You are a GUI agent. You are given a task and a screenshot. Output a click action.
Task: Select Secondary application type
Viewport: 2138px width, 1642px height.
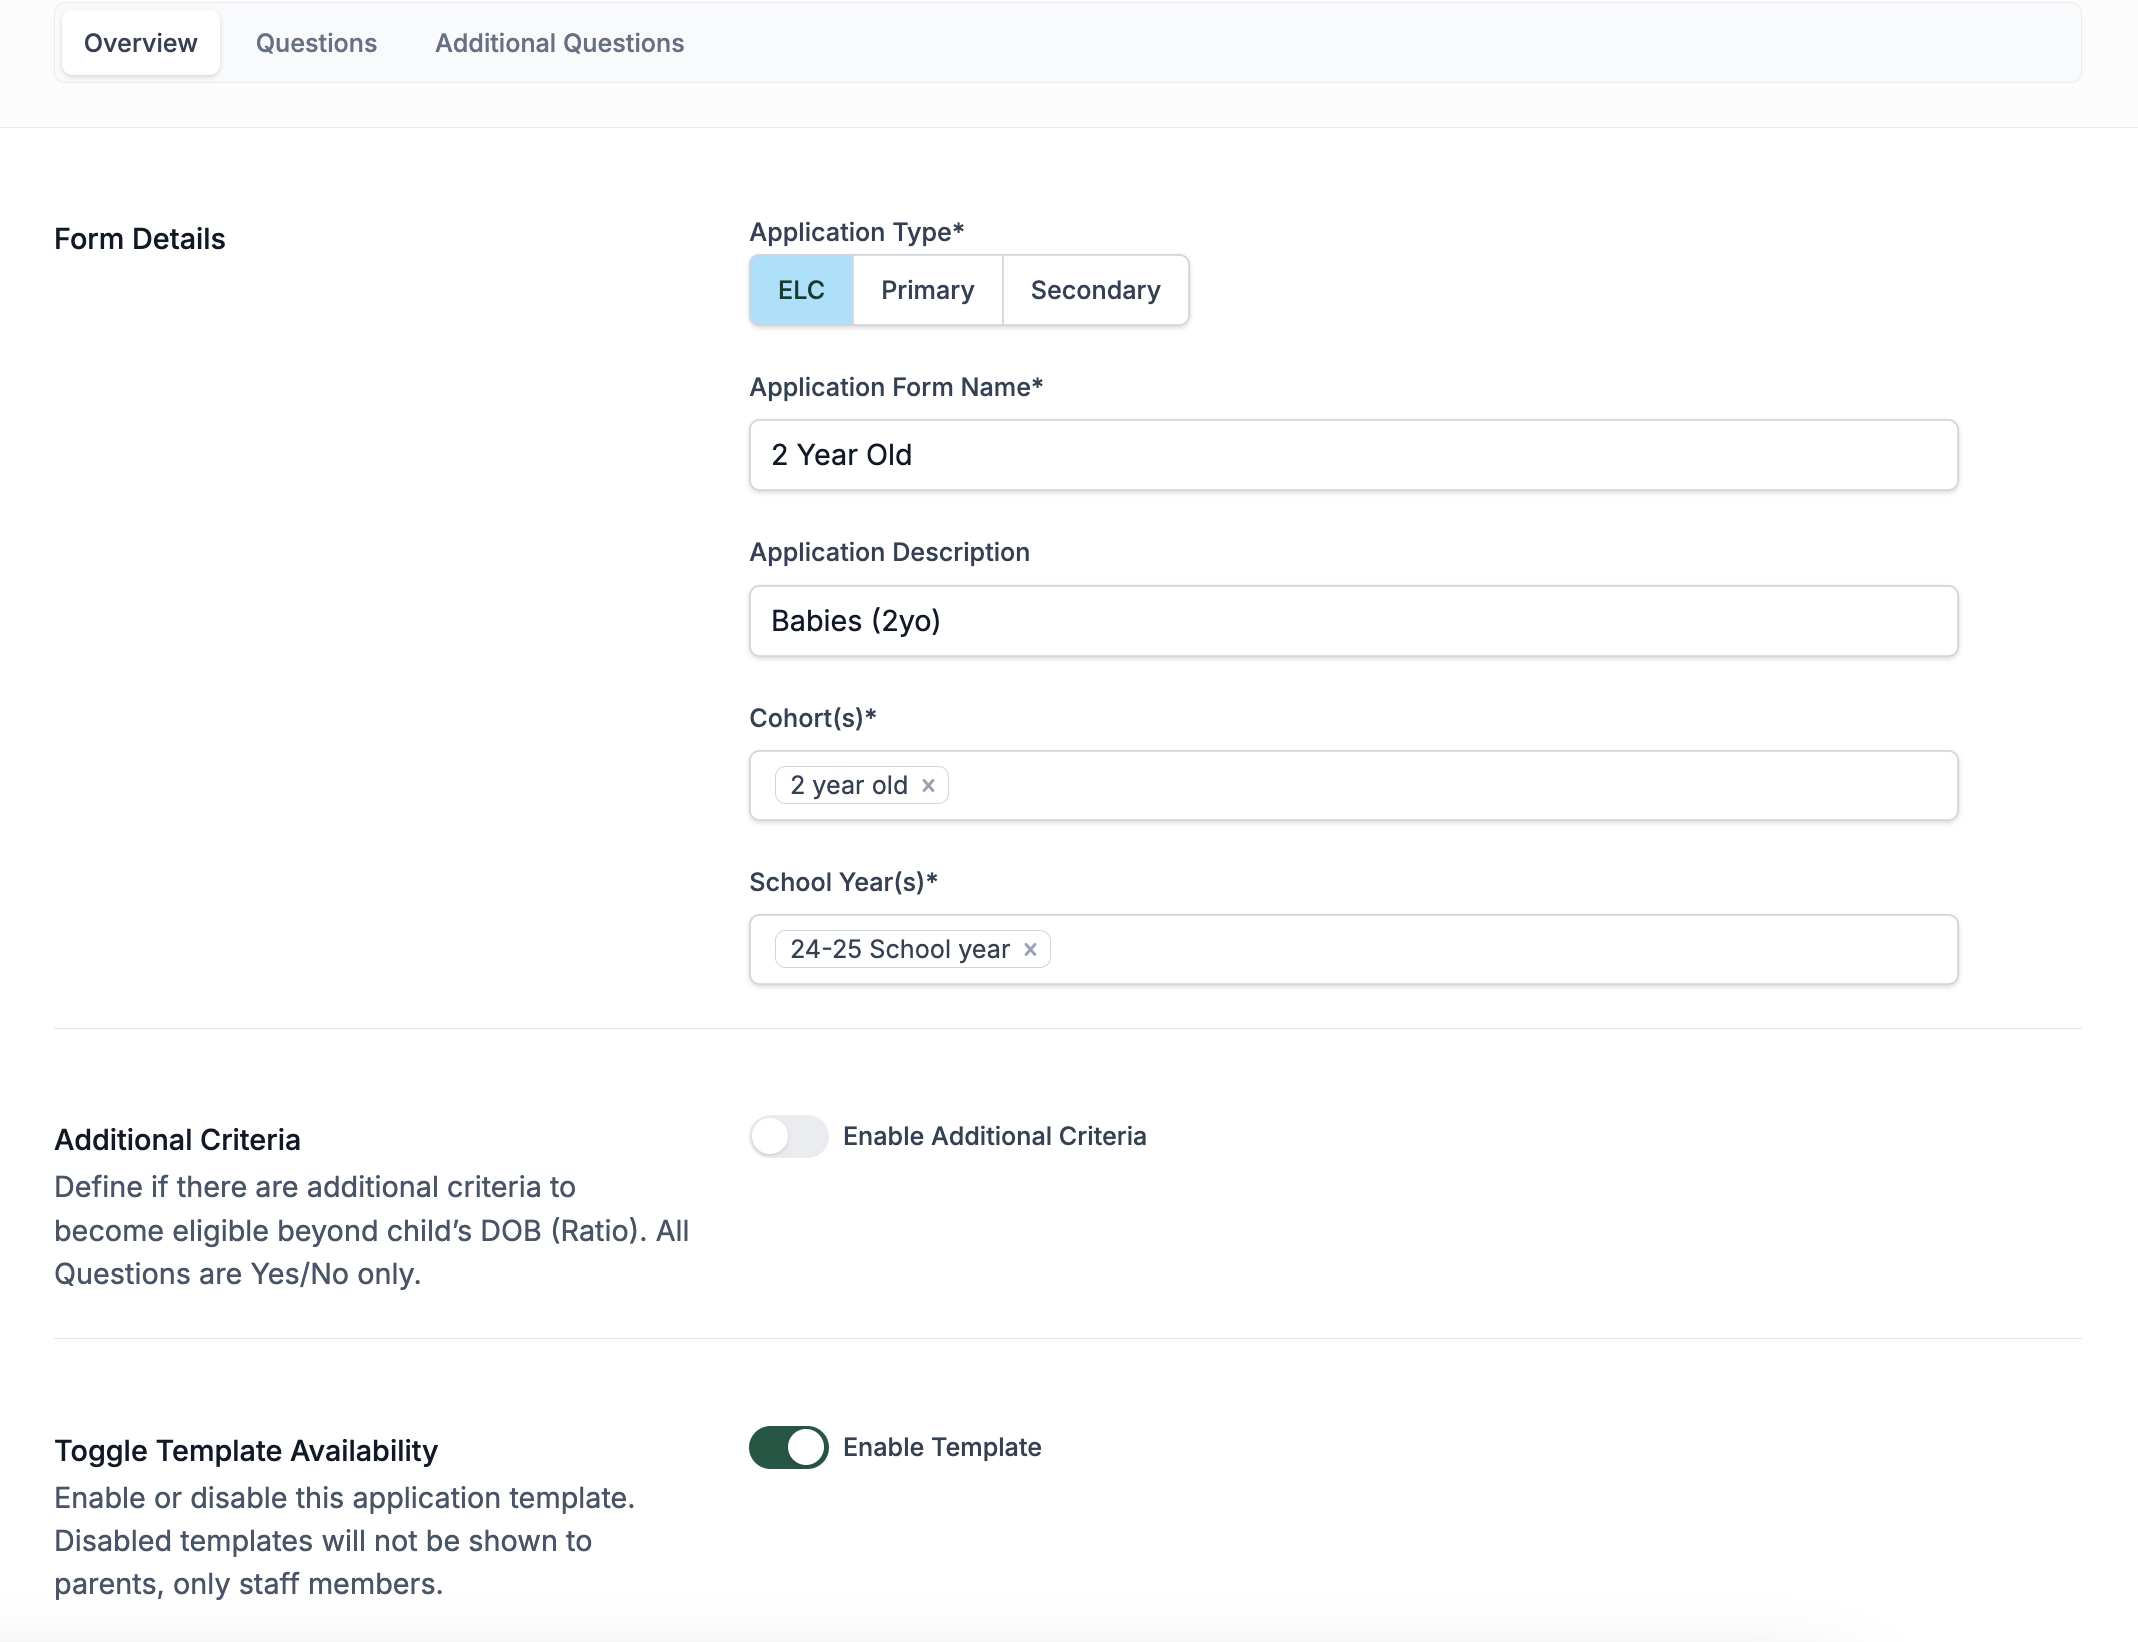pos(1096,290)
